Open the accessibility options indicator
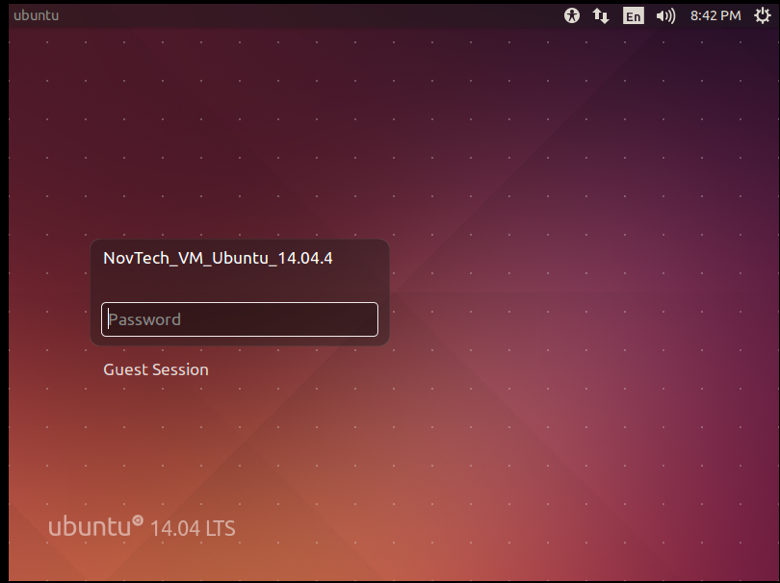 [572, 15]
